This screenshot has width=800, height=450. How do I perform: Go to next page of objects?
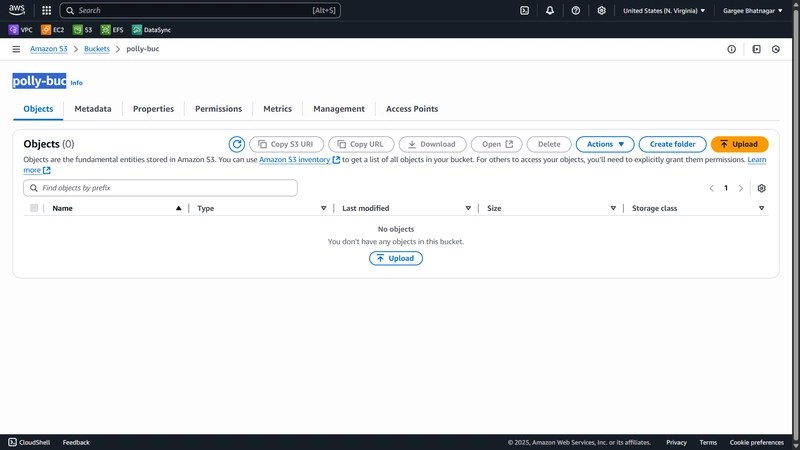[741, 188]
